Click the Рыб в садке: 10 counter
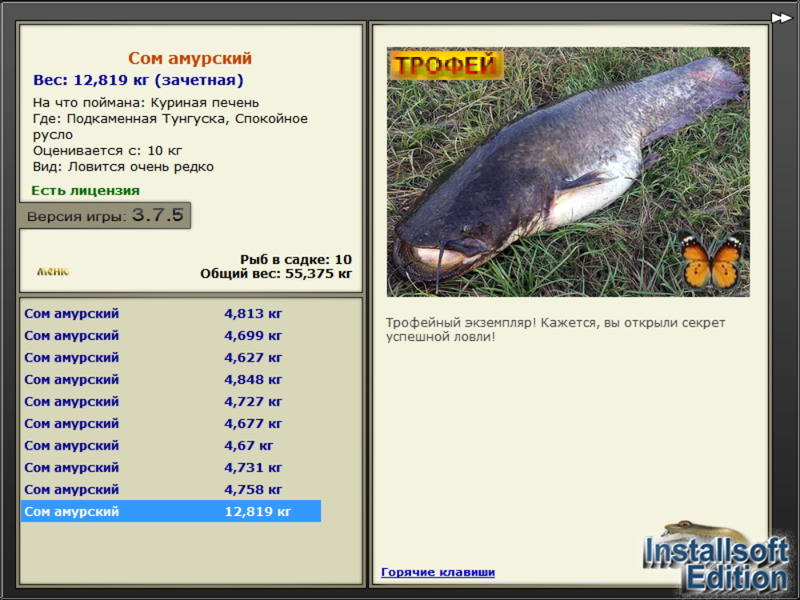This screenshot has height=600, width=800. tap(296, 259)
